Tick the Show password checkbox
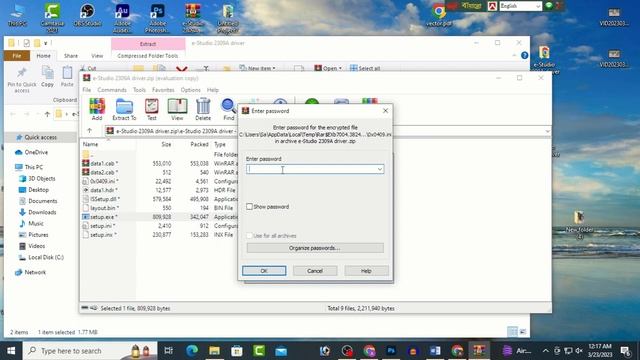 point(249,207)
